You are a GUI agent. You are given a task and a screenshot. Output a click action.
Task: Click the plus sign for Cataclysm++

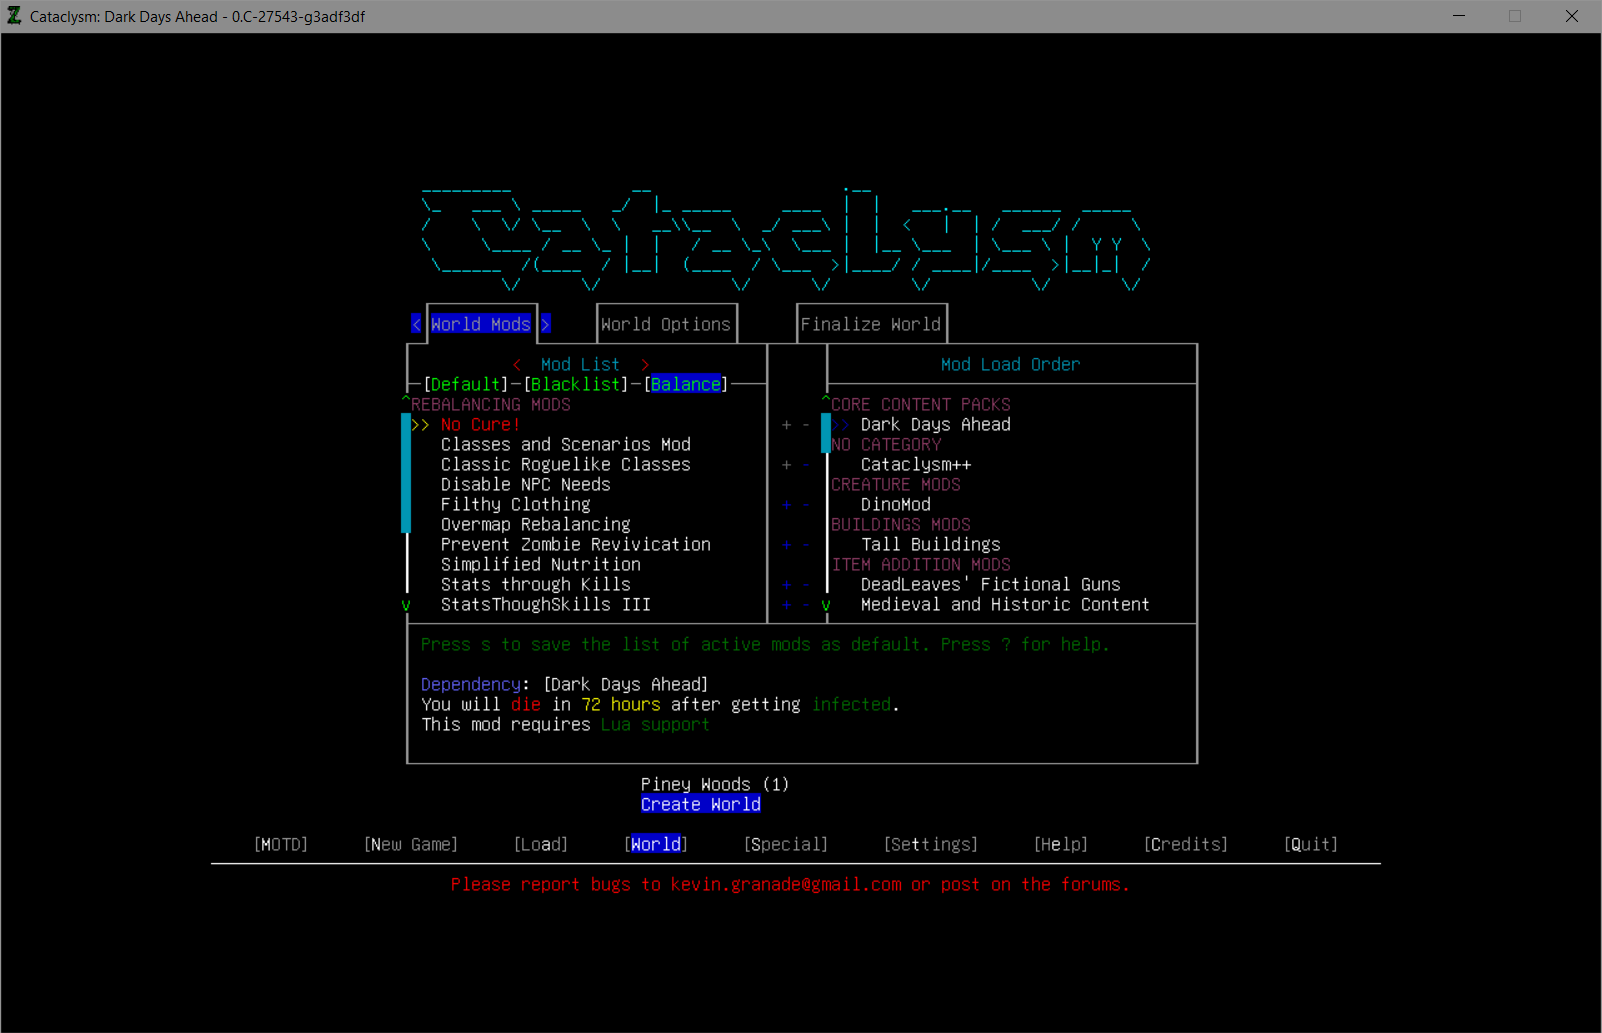pyautogui.click(x=786, y=465)
